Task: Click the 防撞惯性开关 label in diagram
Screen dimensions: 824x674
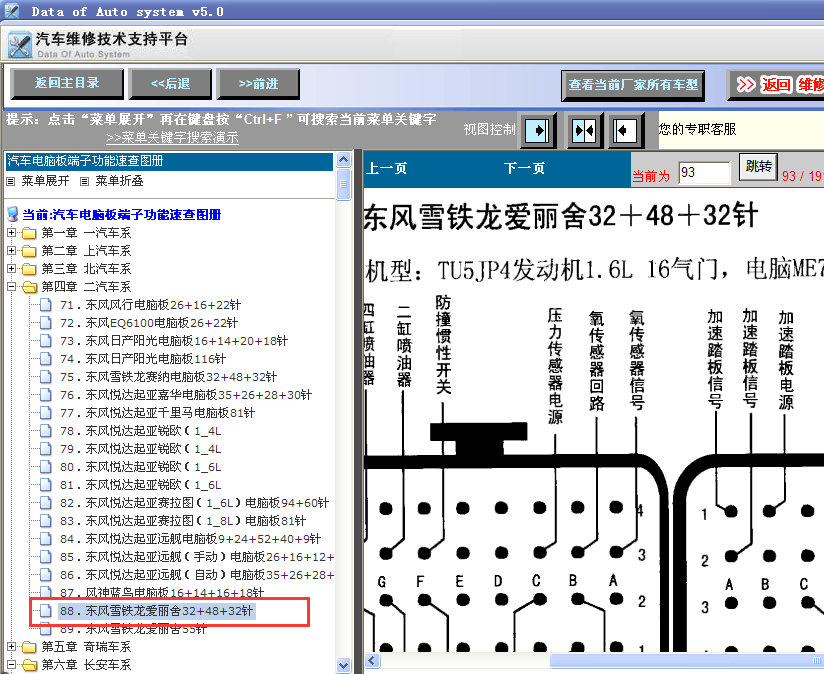Action: point(443,345)
